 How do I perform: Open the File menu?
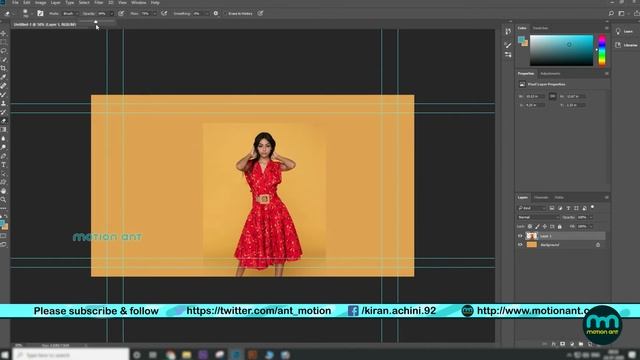[x=15, y=2]
